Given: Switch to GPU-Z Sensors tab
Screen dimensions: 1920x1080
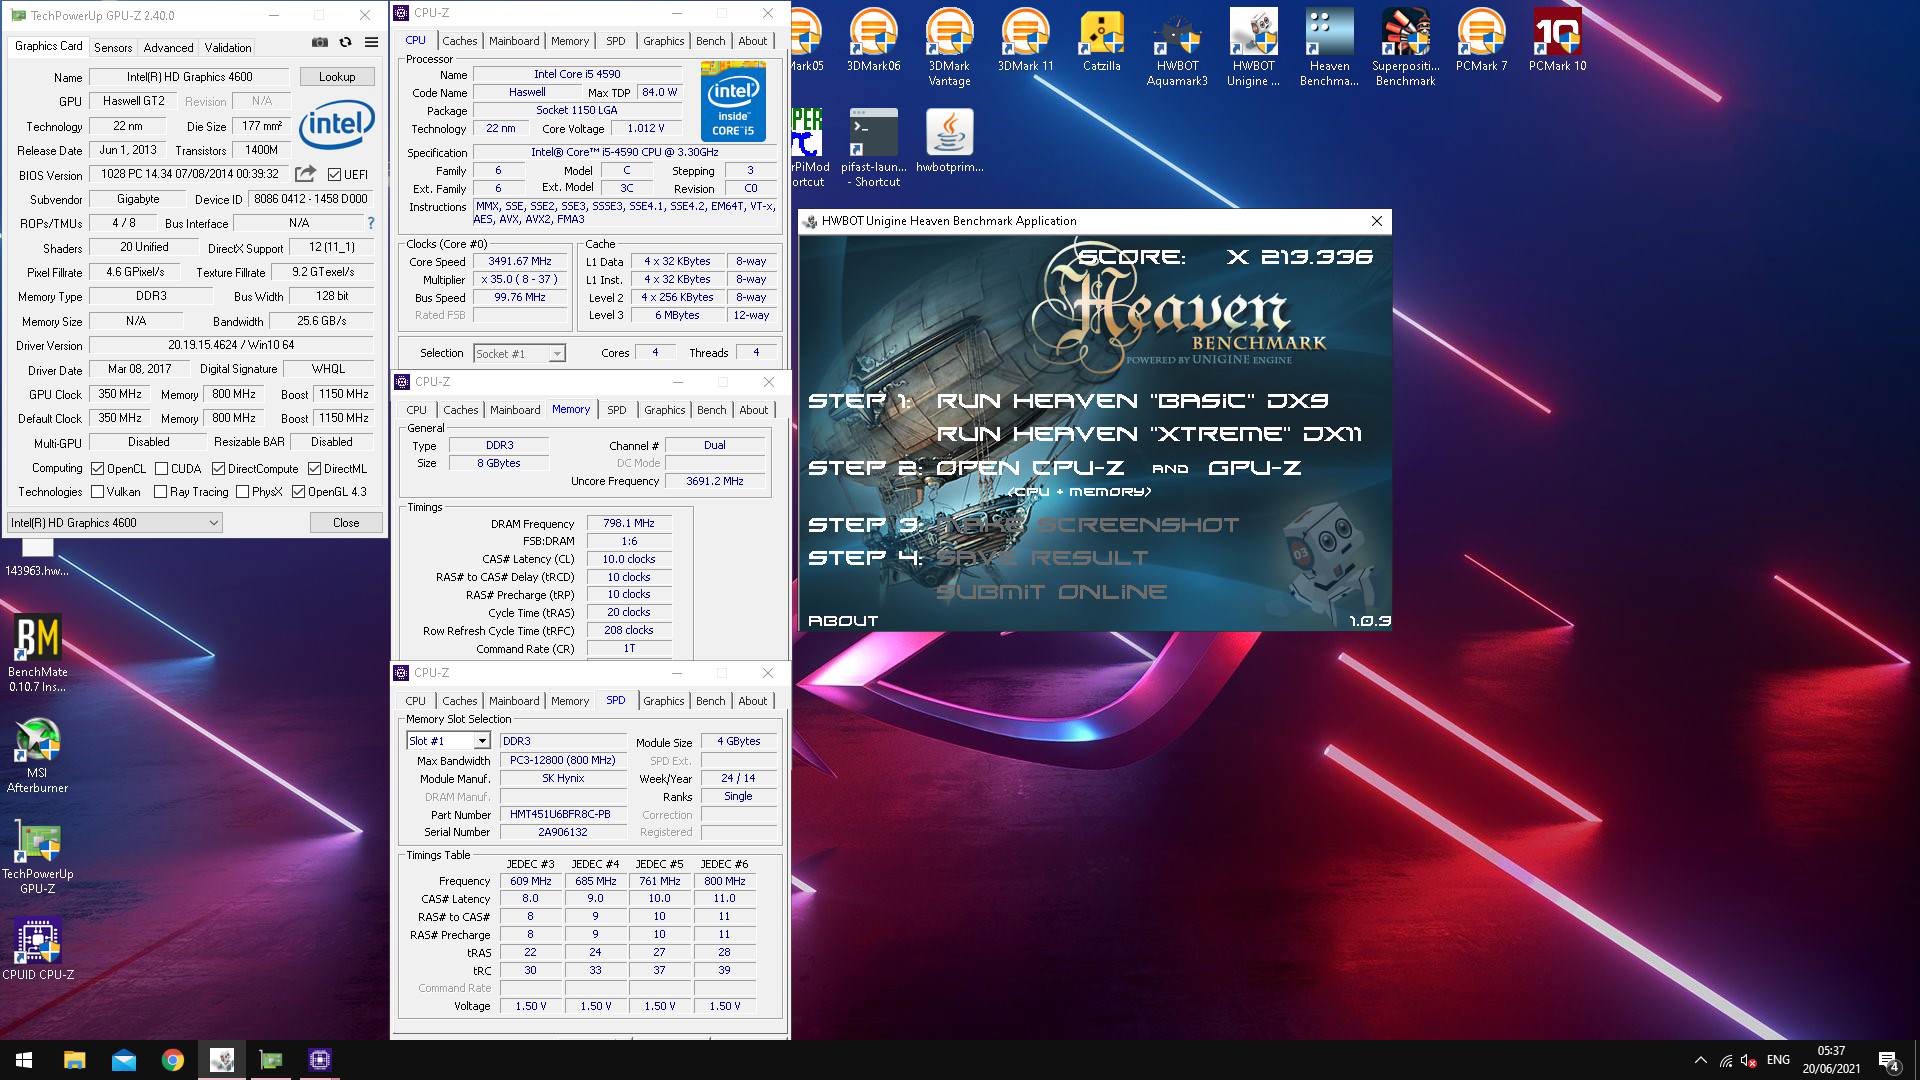Looking at the screenshot, I should tap(113, 47).
